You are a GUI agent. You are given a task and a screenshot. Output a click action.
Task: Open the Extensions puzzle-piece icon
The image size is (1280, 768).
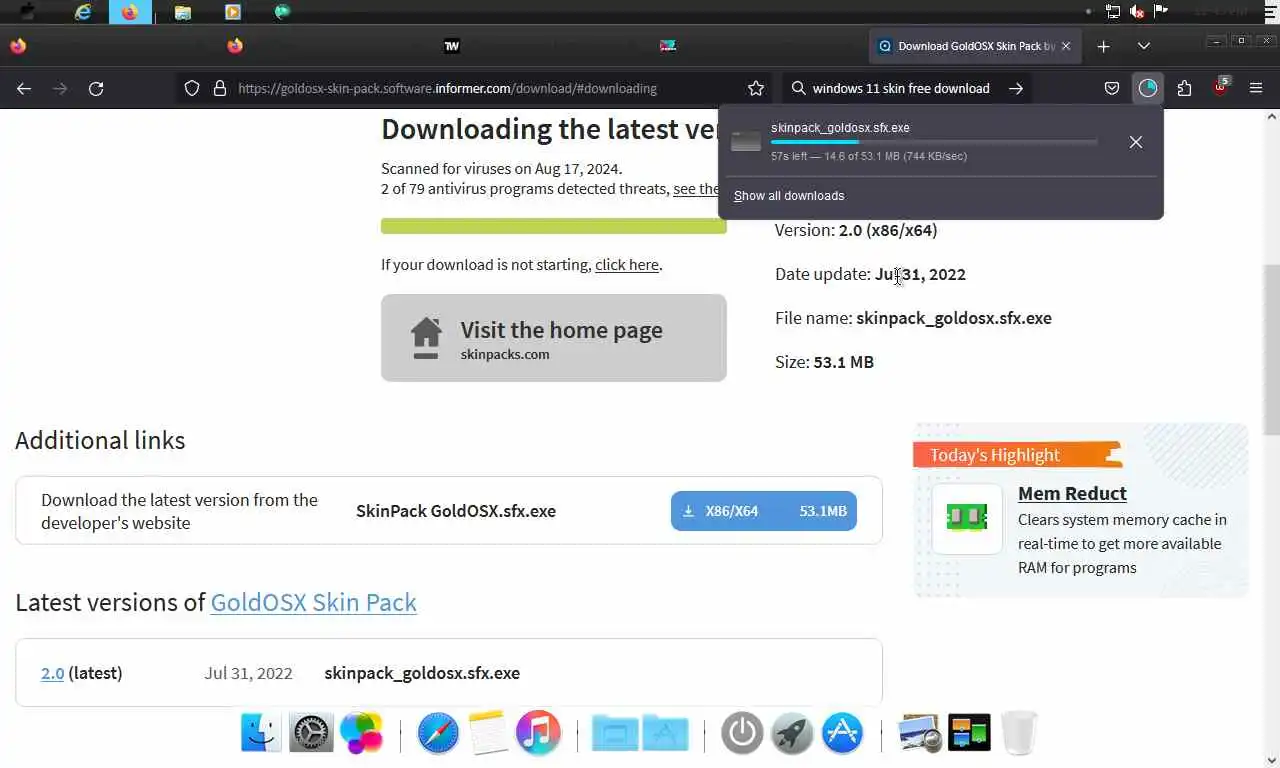[x=1184, y=88]
